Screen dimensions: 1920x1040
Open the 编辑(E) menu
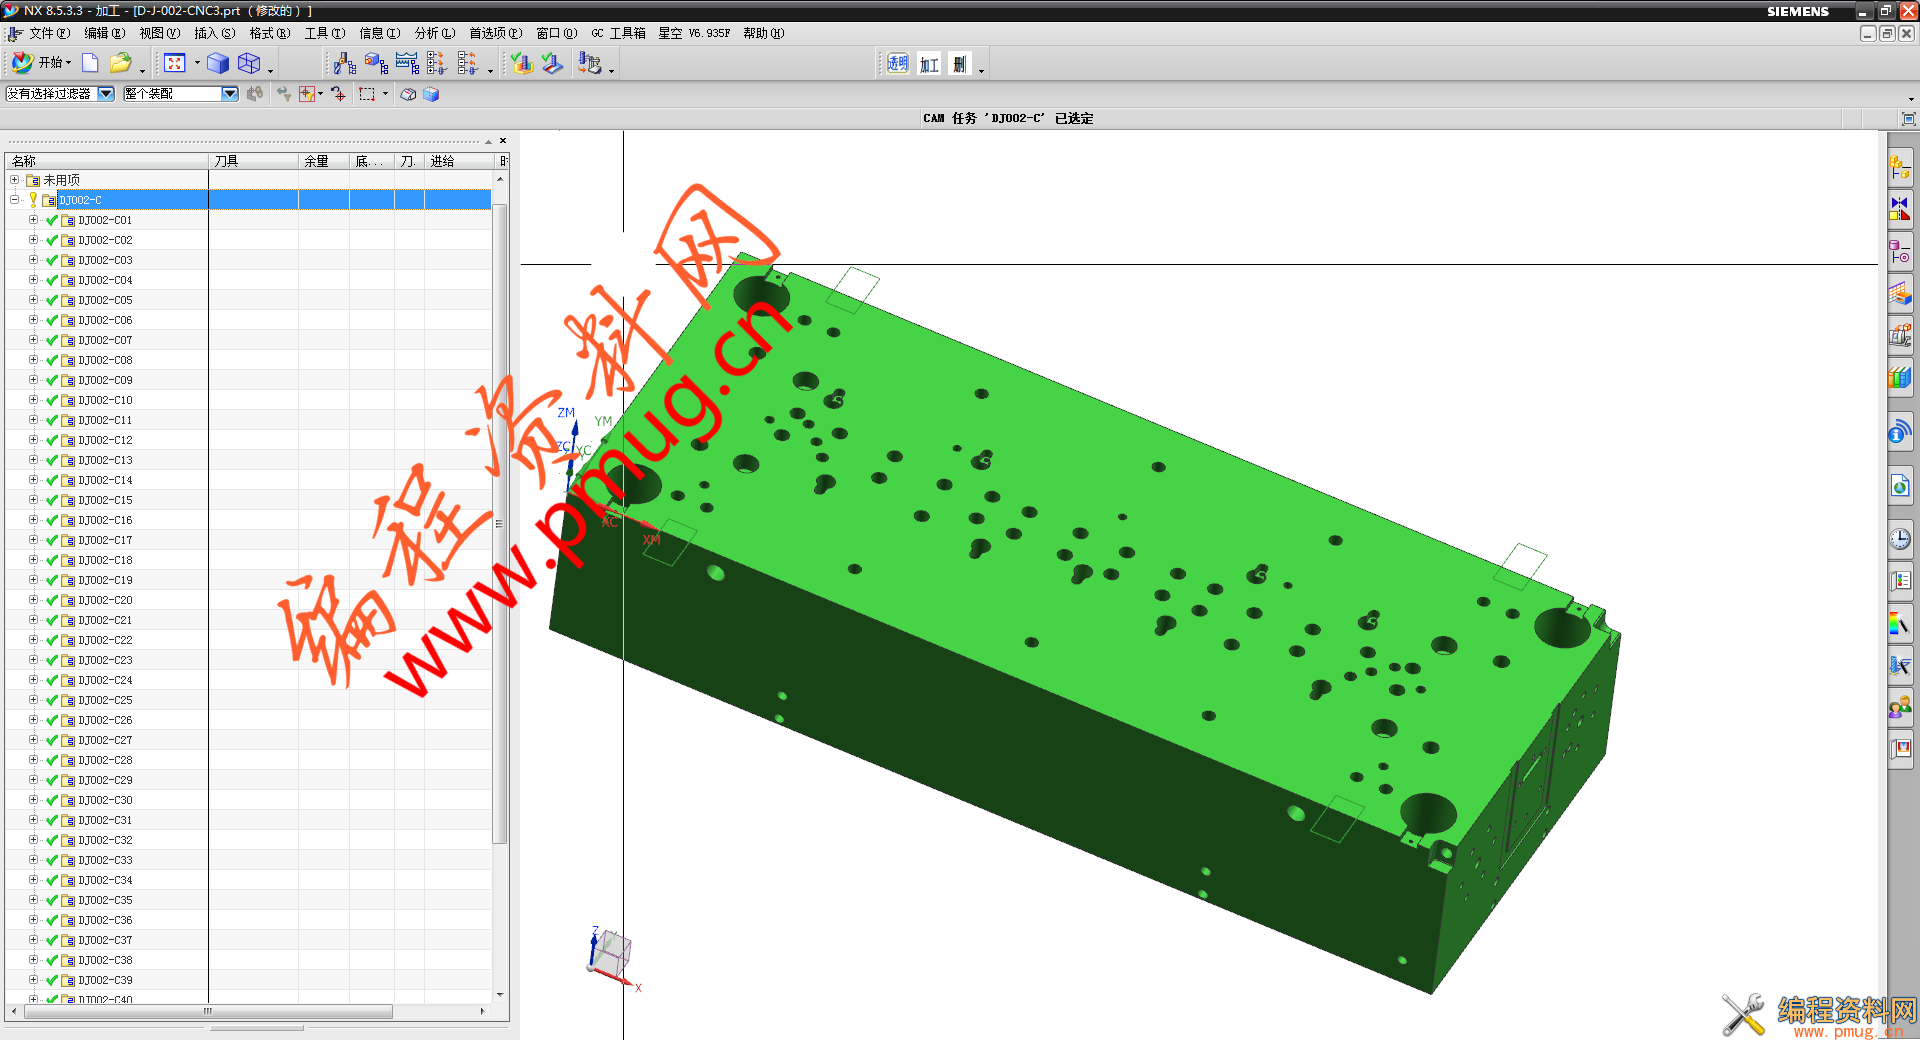(104, 33)
